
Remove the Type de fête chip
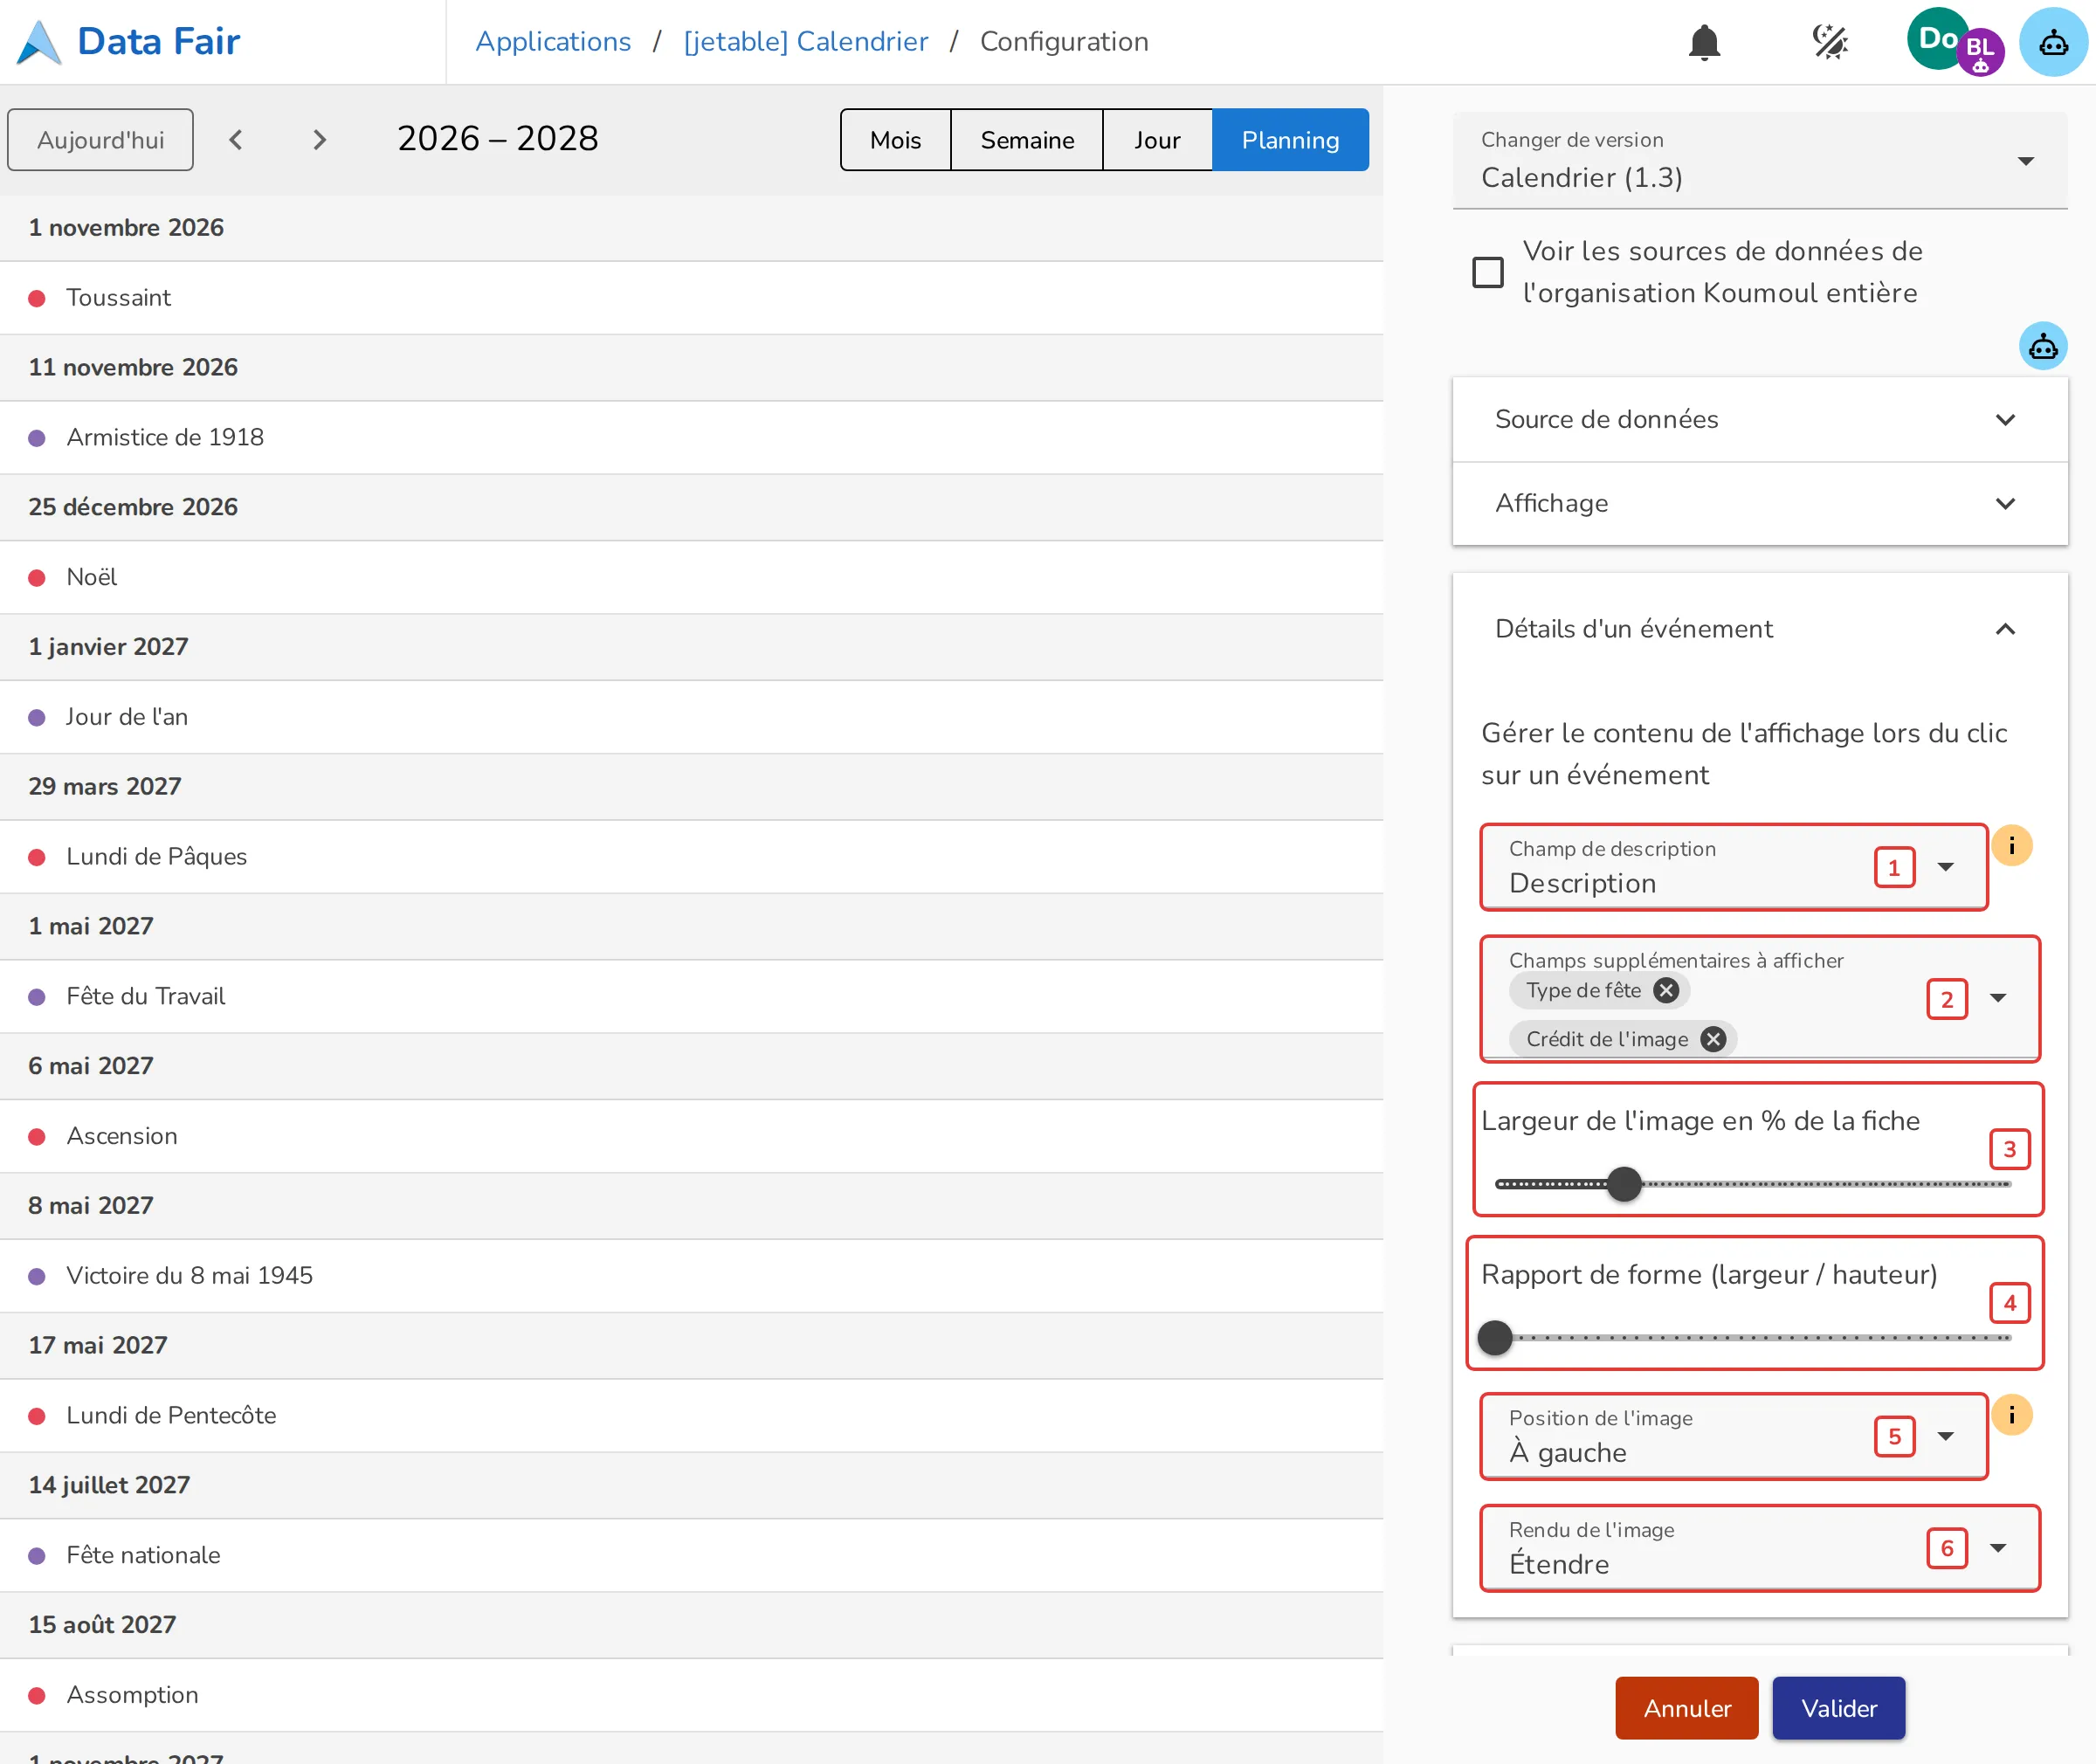1666,990
